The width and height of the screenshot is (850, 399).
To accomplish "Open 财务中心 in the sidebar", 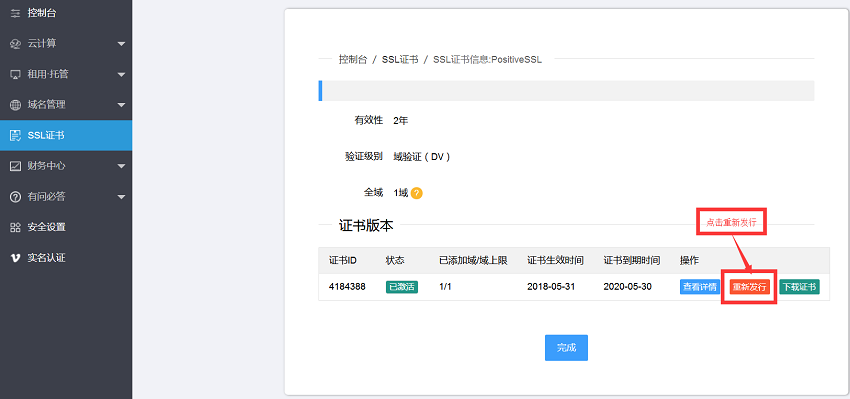I will [66, 166].
